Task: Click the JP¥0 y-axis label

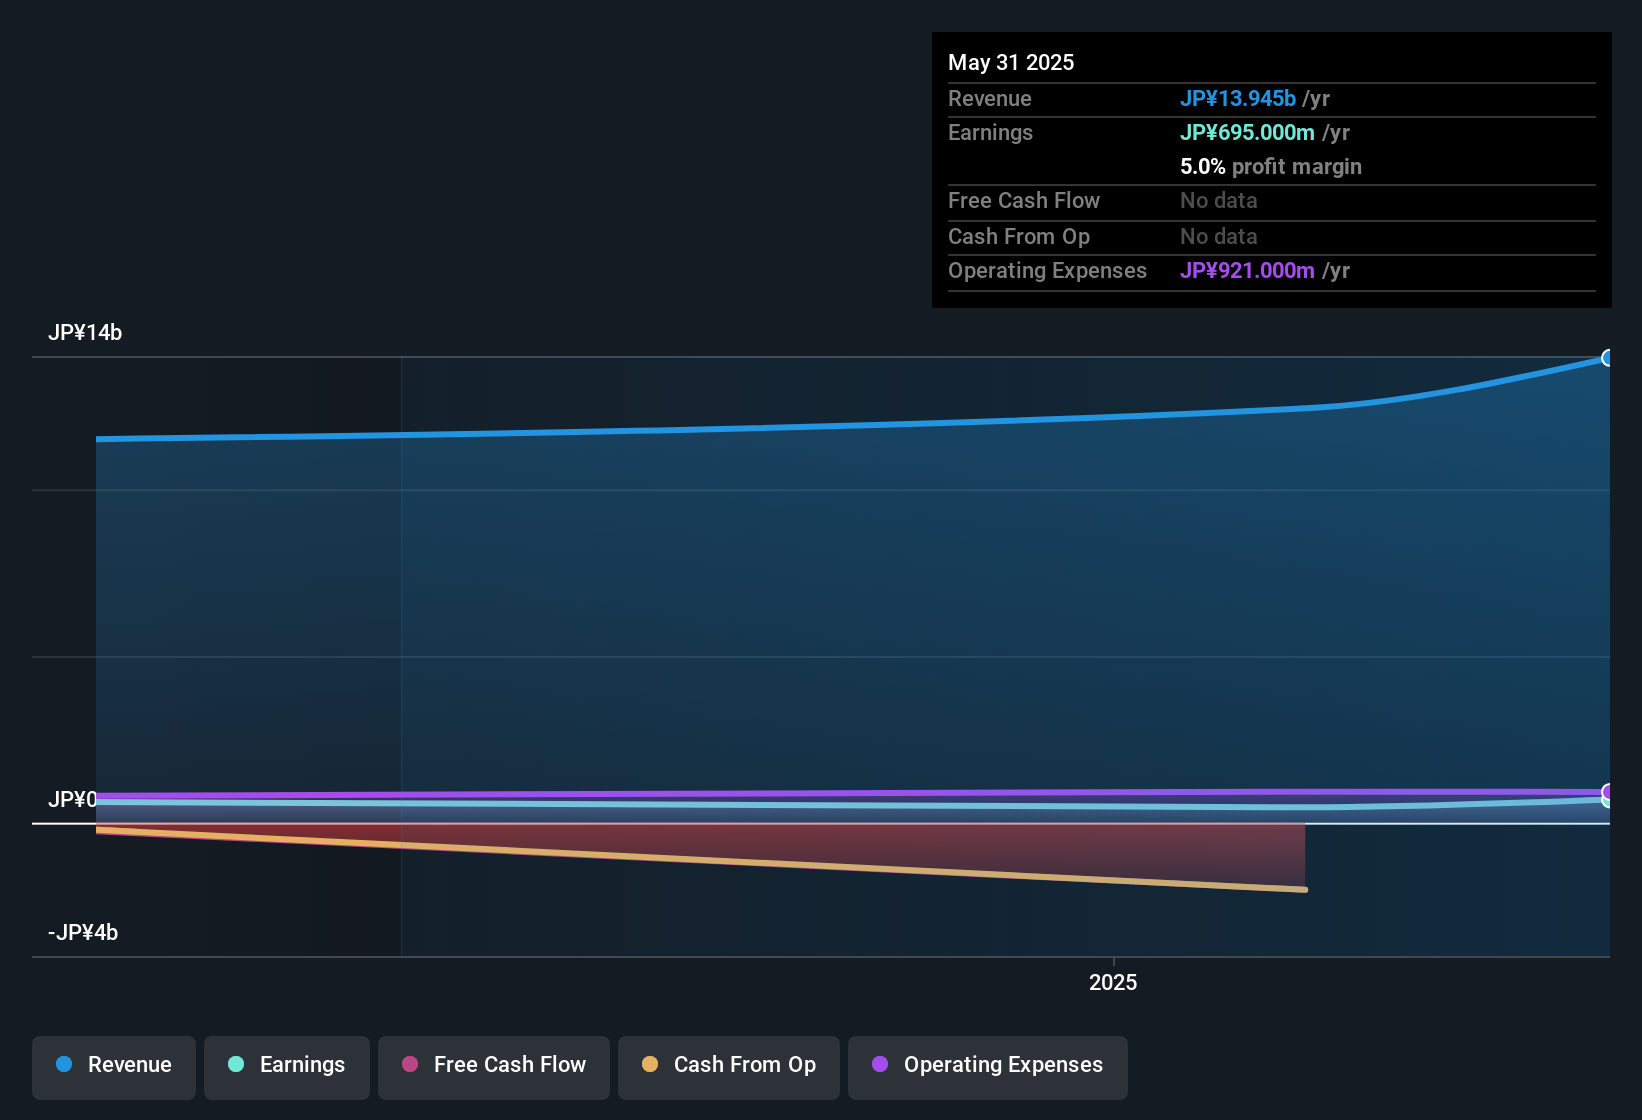Action: pyautogui.click(x=73, y=800)
